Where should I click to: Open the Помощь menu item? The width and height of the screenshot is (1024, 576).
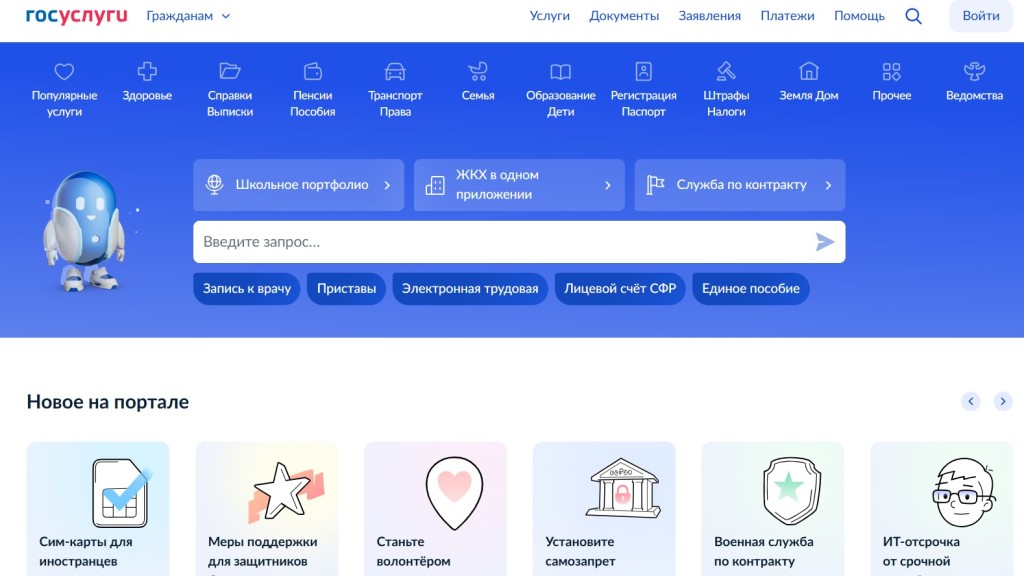(859, 16)
